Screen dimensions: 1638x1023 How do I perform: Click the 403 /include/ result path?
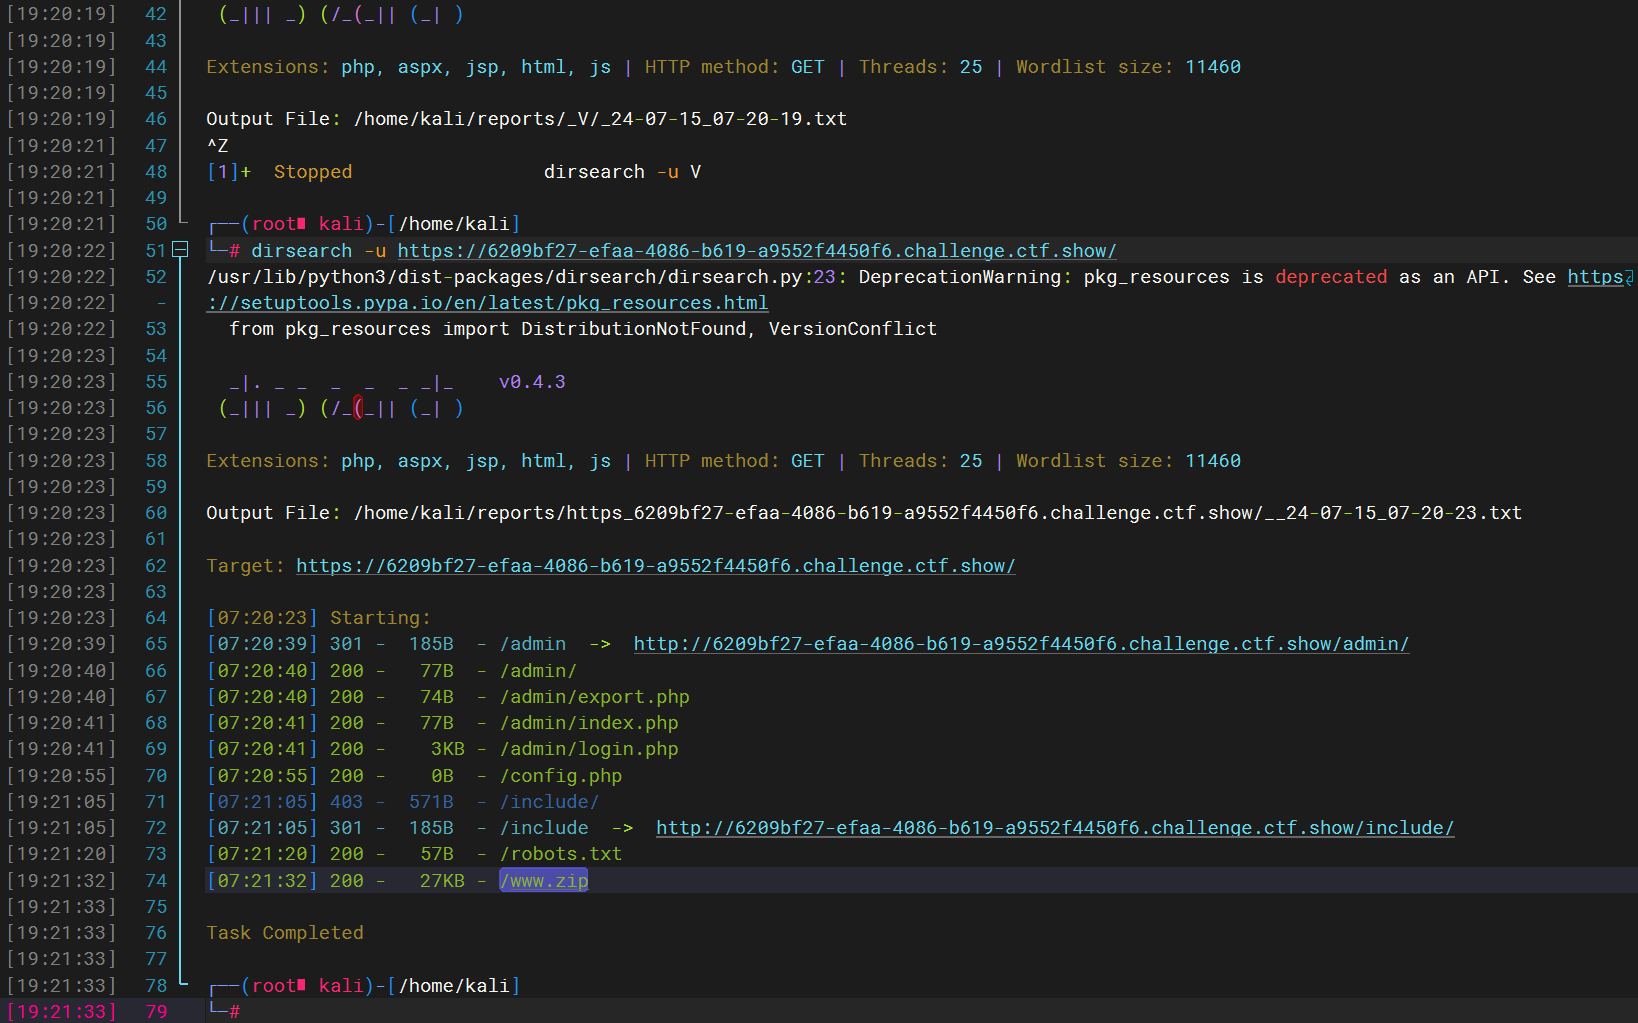pyautogui.click(x=550, y=802)
